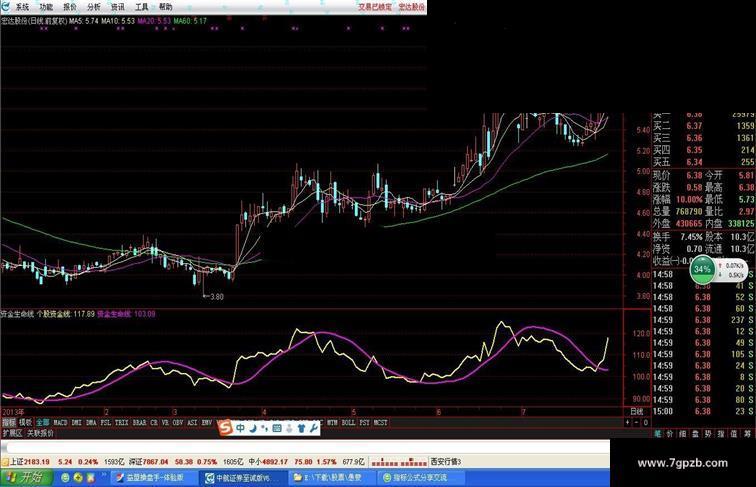Switch indicator to DMA
The width and height of the screenshot is (756, 487).
(91, 422)
